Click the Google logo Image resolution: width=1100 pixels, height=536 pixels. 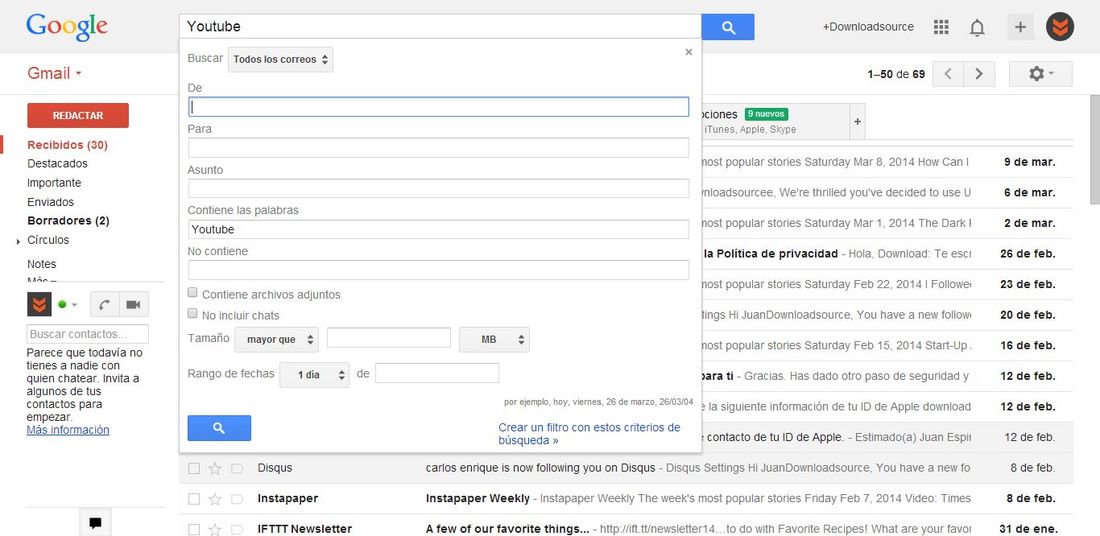[67, 28]
